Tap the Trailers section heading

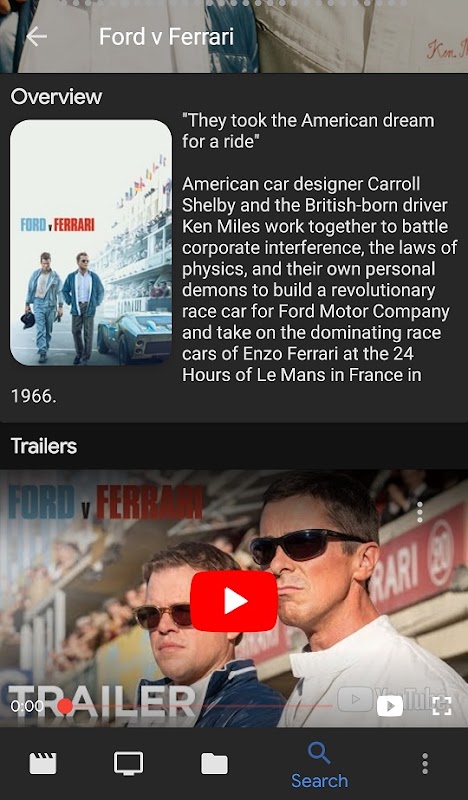coord(44,446)
